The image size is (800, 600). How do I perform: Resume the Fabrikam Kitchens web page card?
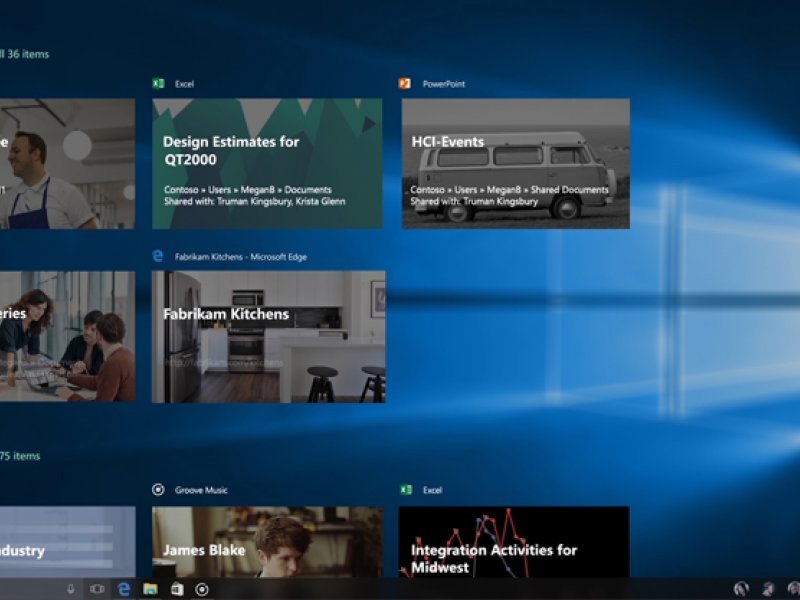[x=269, y=337]
